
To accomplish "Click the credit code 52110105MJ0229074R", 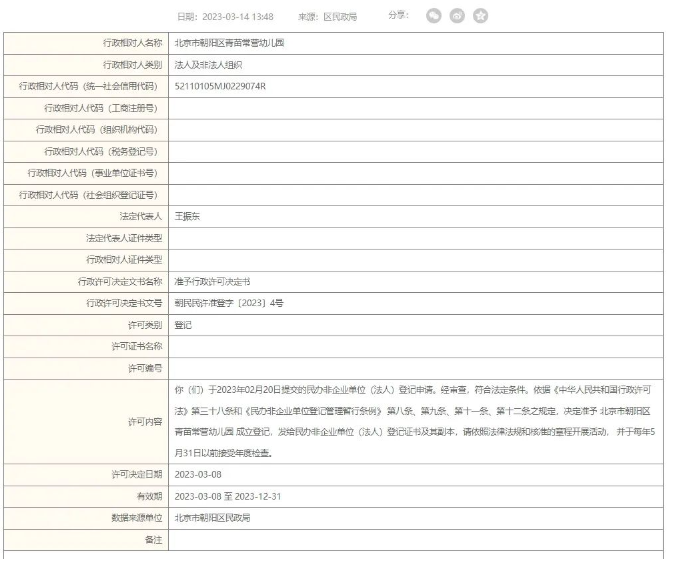I will tap(220, 86).
